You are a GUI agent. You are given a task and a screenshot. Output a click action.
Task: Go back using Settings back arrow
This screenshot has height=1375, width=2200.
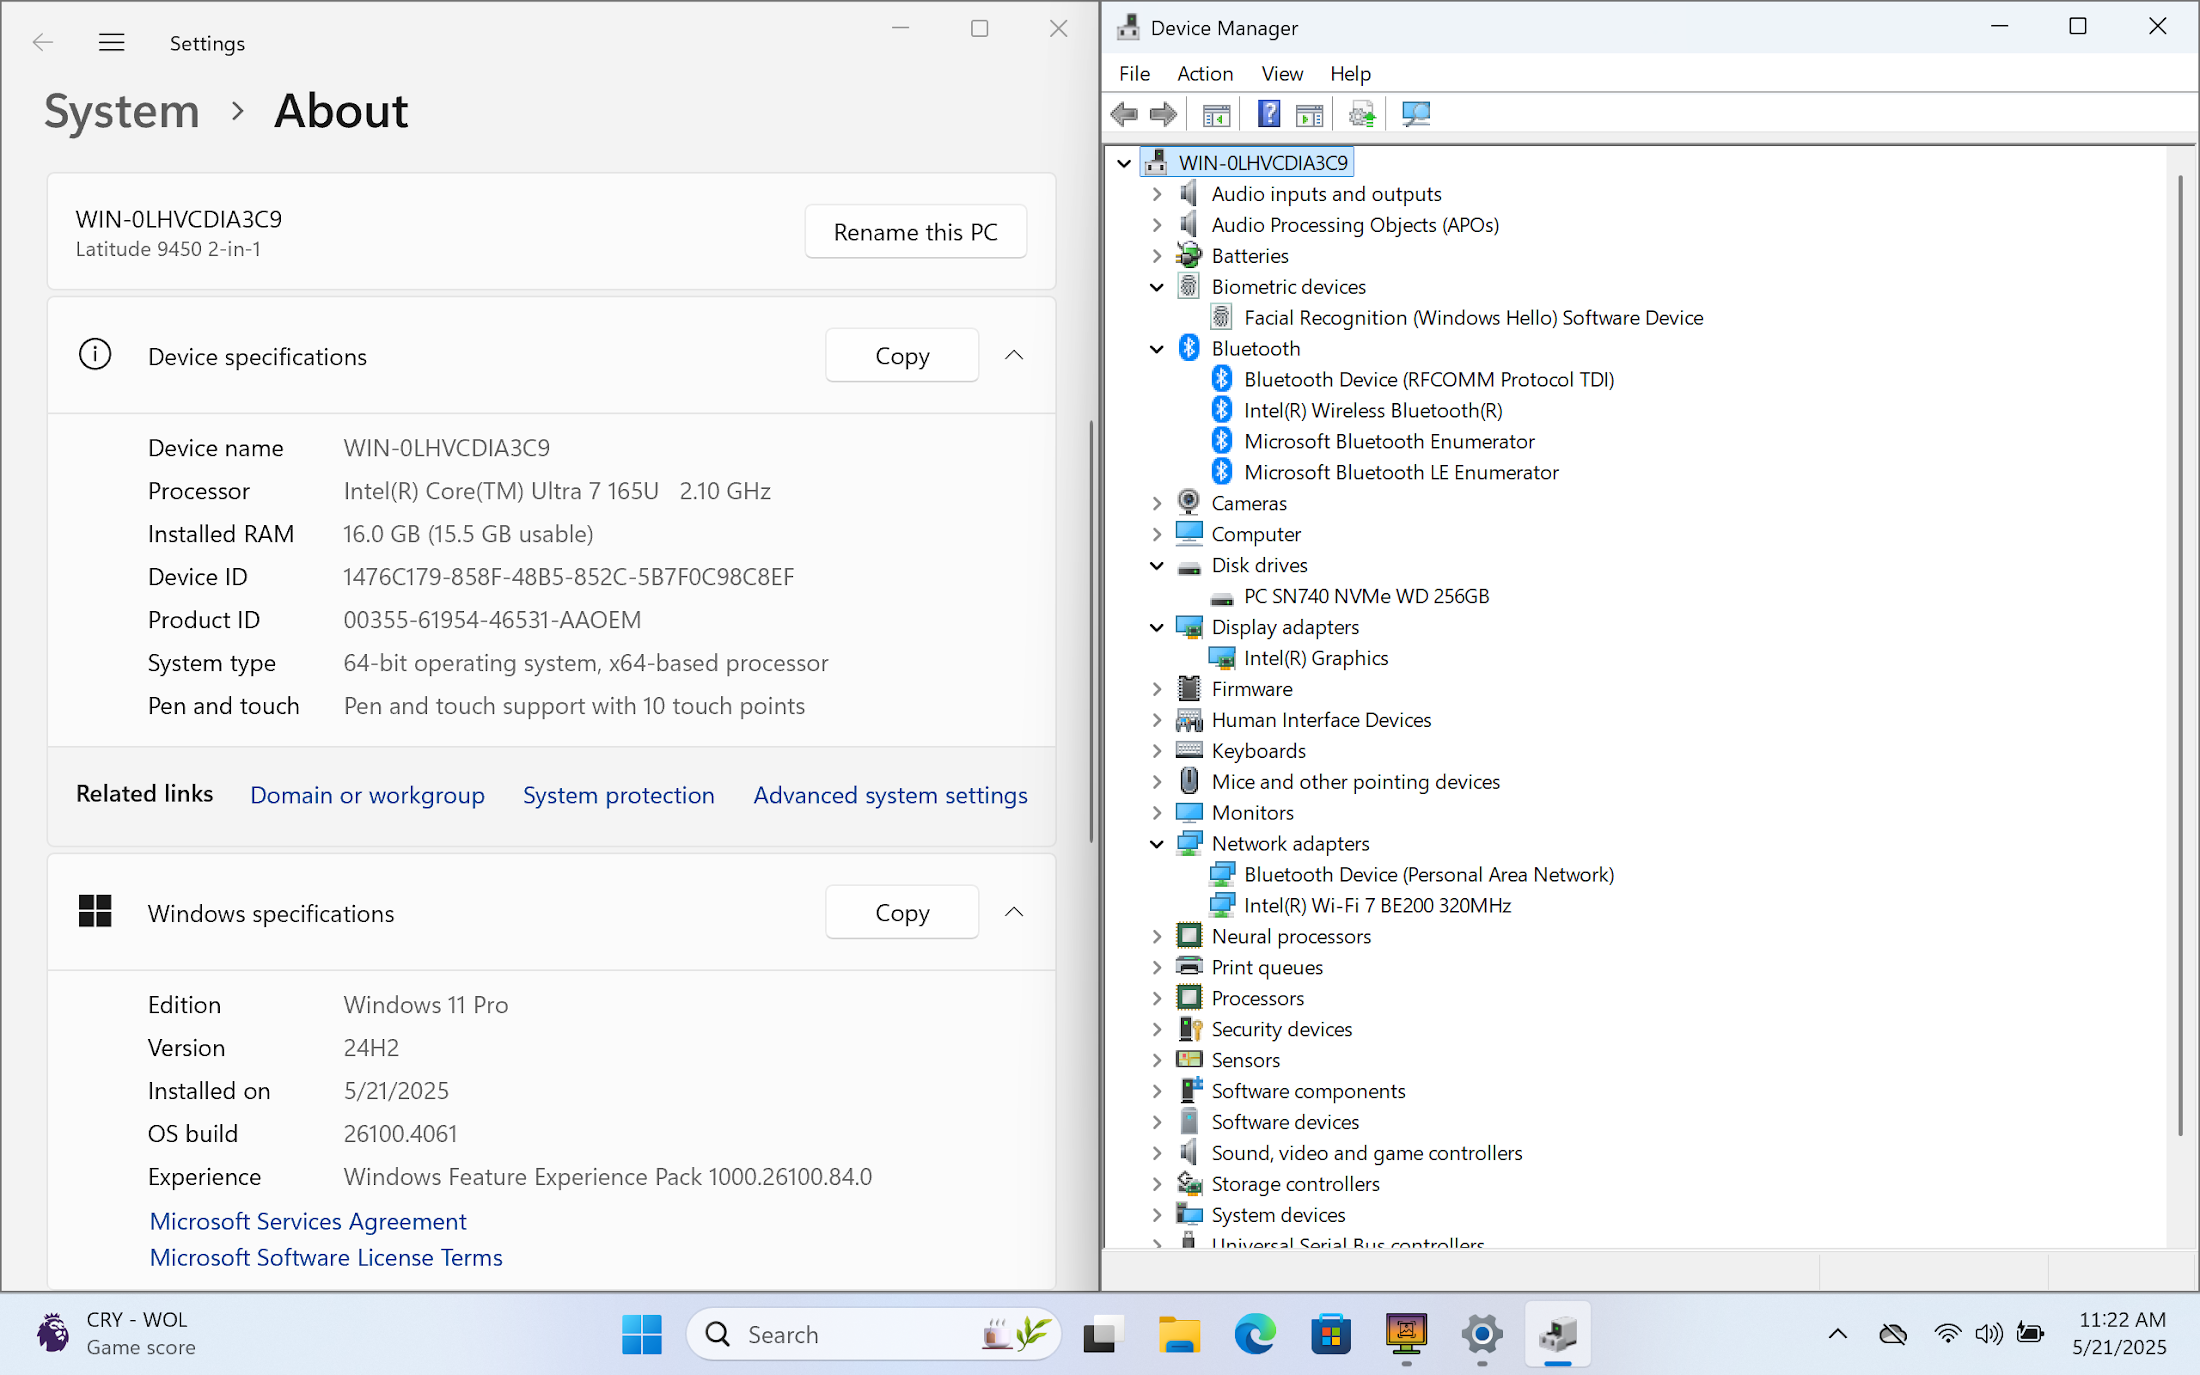pos(43,42)
